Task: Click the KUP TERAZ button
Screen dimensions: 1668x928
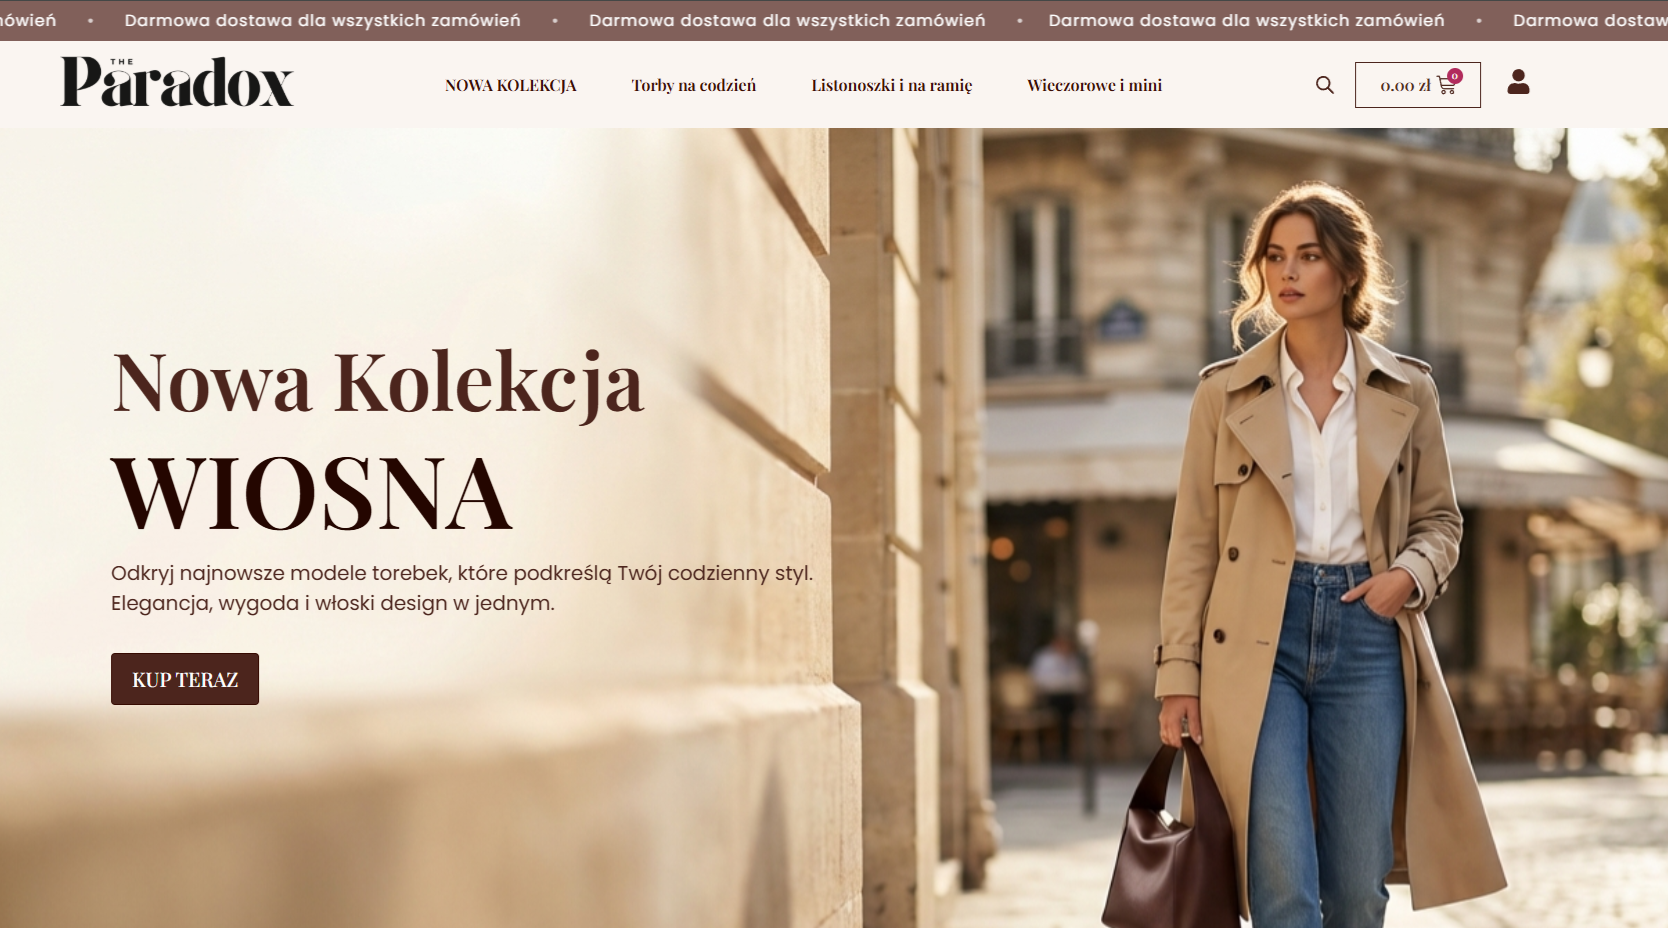Action: (x=185, y=679)
